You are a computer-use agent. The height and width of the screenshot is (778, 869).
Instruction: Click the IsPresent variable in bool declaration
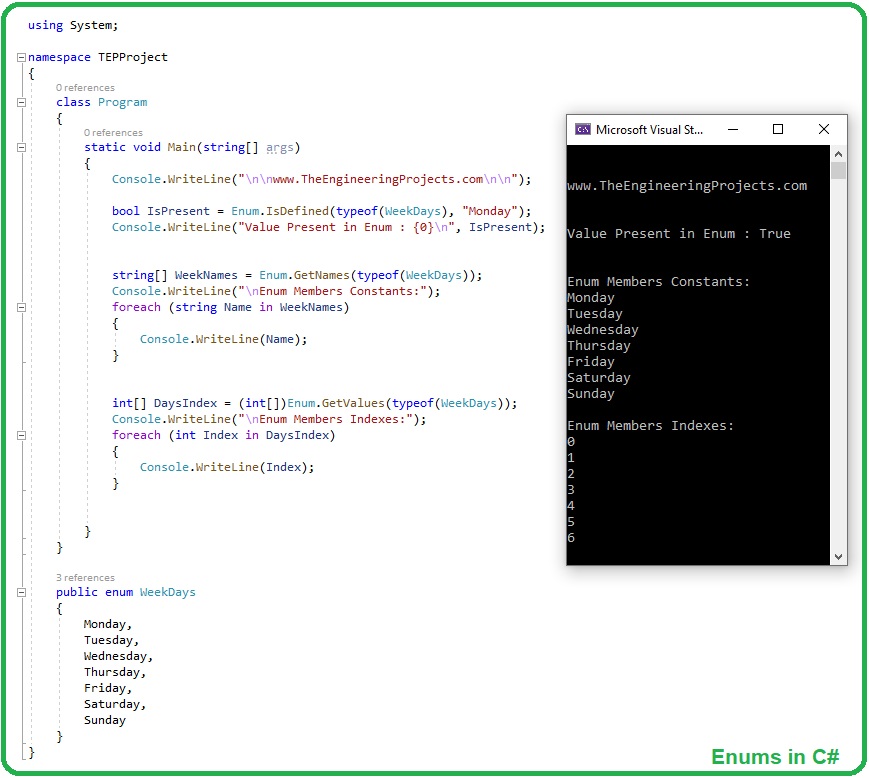[178, 211]
